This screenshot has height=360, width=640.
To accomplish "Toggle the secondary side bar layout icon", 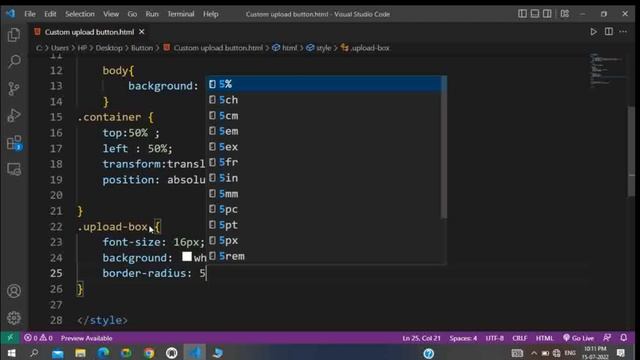I will [547, 14].
